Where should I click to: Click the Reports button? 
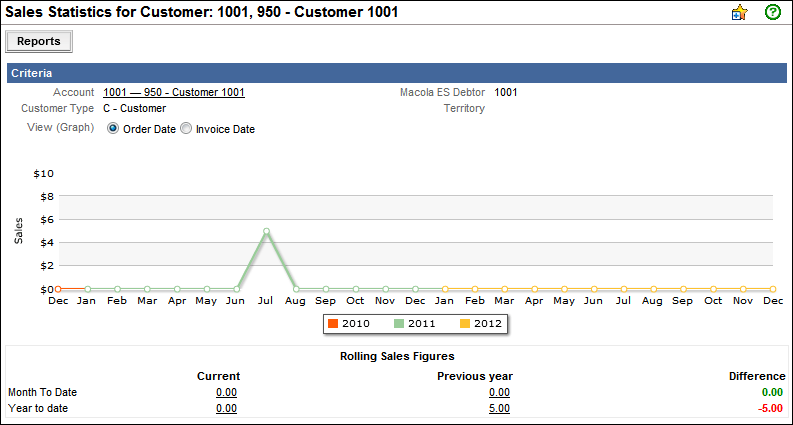pyautogui.click(x=39, y=42)
